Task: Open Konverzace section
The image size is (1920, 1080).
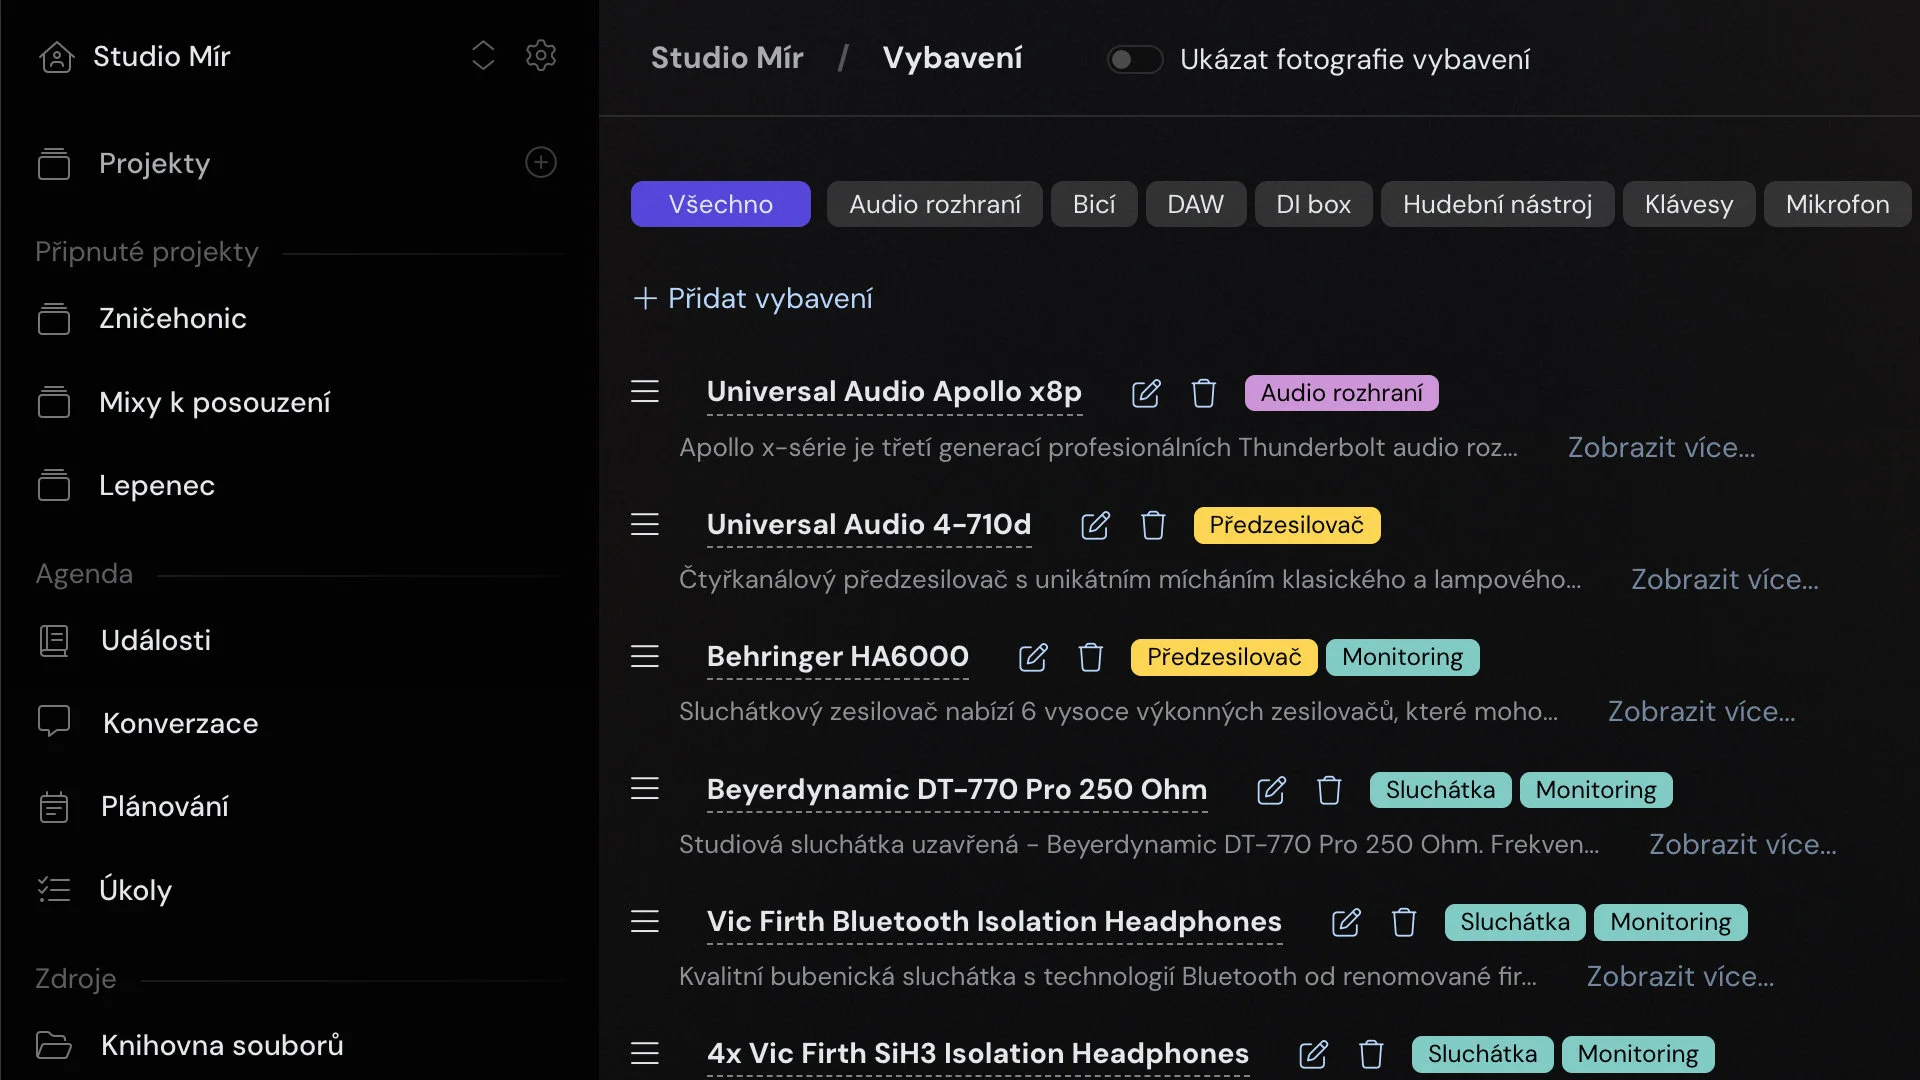Action: click(x=180, y=723)
